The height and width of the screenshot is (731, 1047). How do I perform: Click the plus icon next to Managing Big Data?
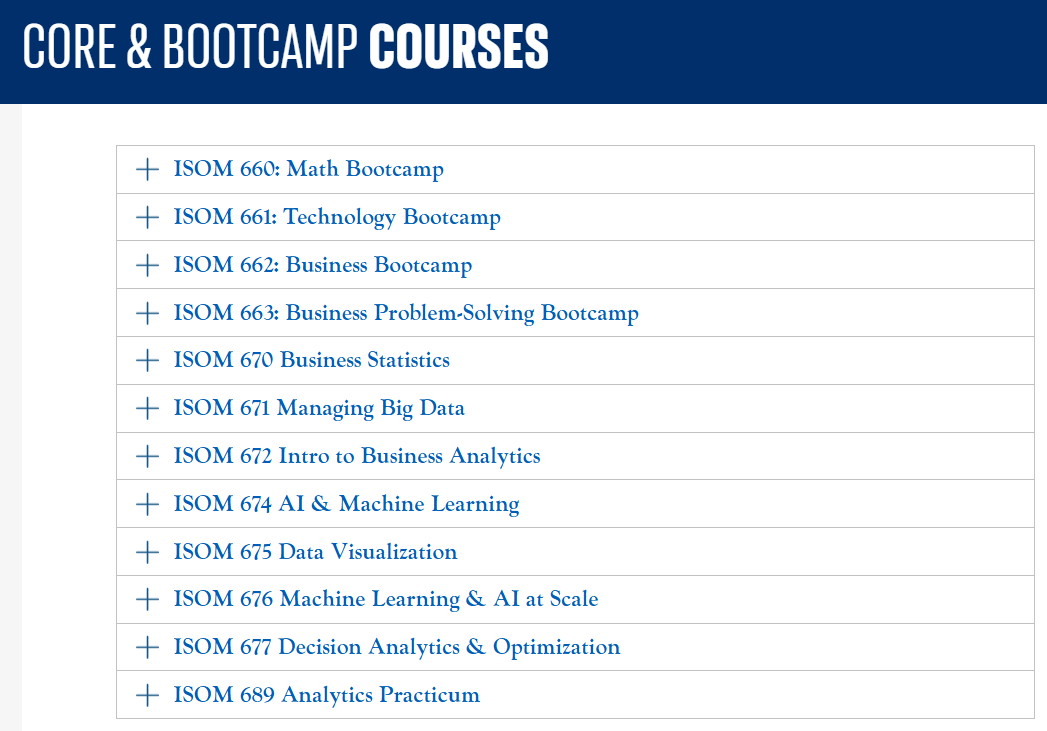click(147, 408)
